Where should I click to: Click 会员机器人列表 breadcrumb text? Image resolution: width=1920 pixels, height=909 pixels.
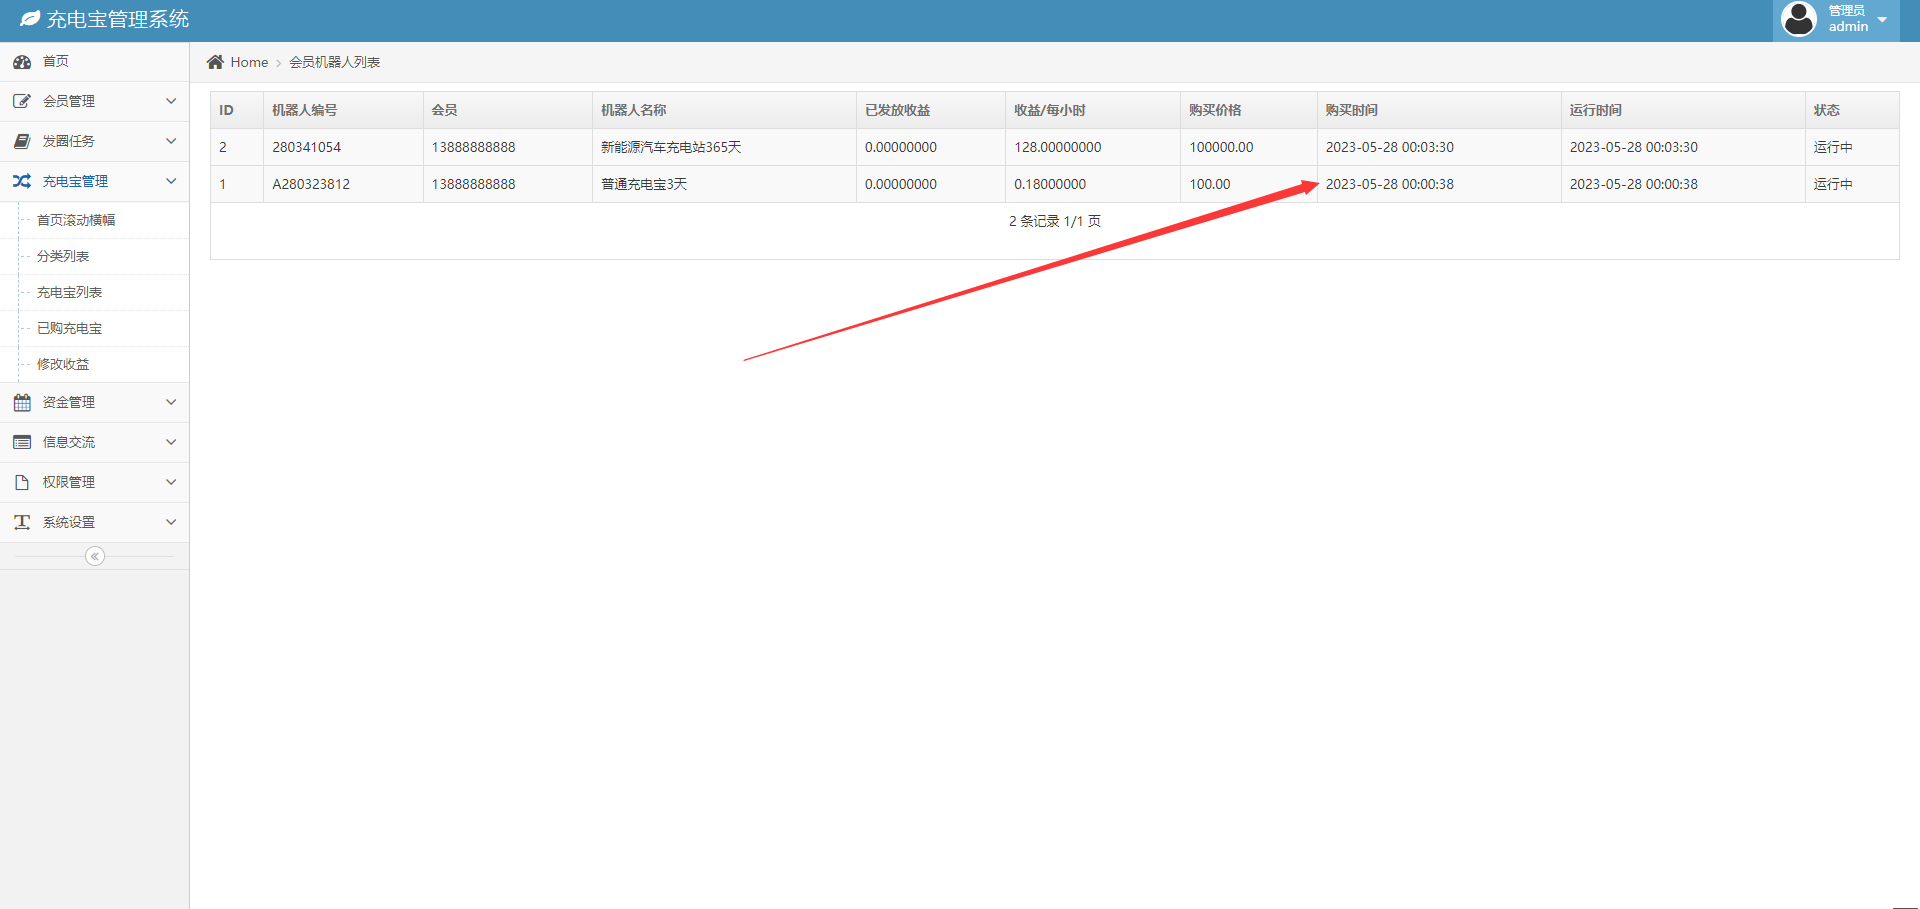pos(335,62)
